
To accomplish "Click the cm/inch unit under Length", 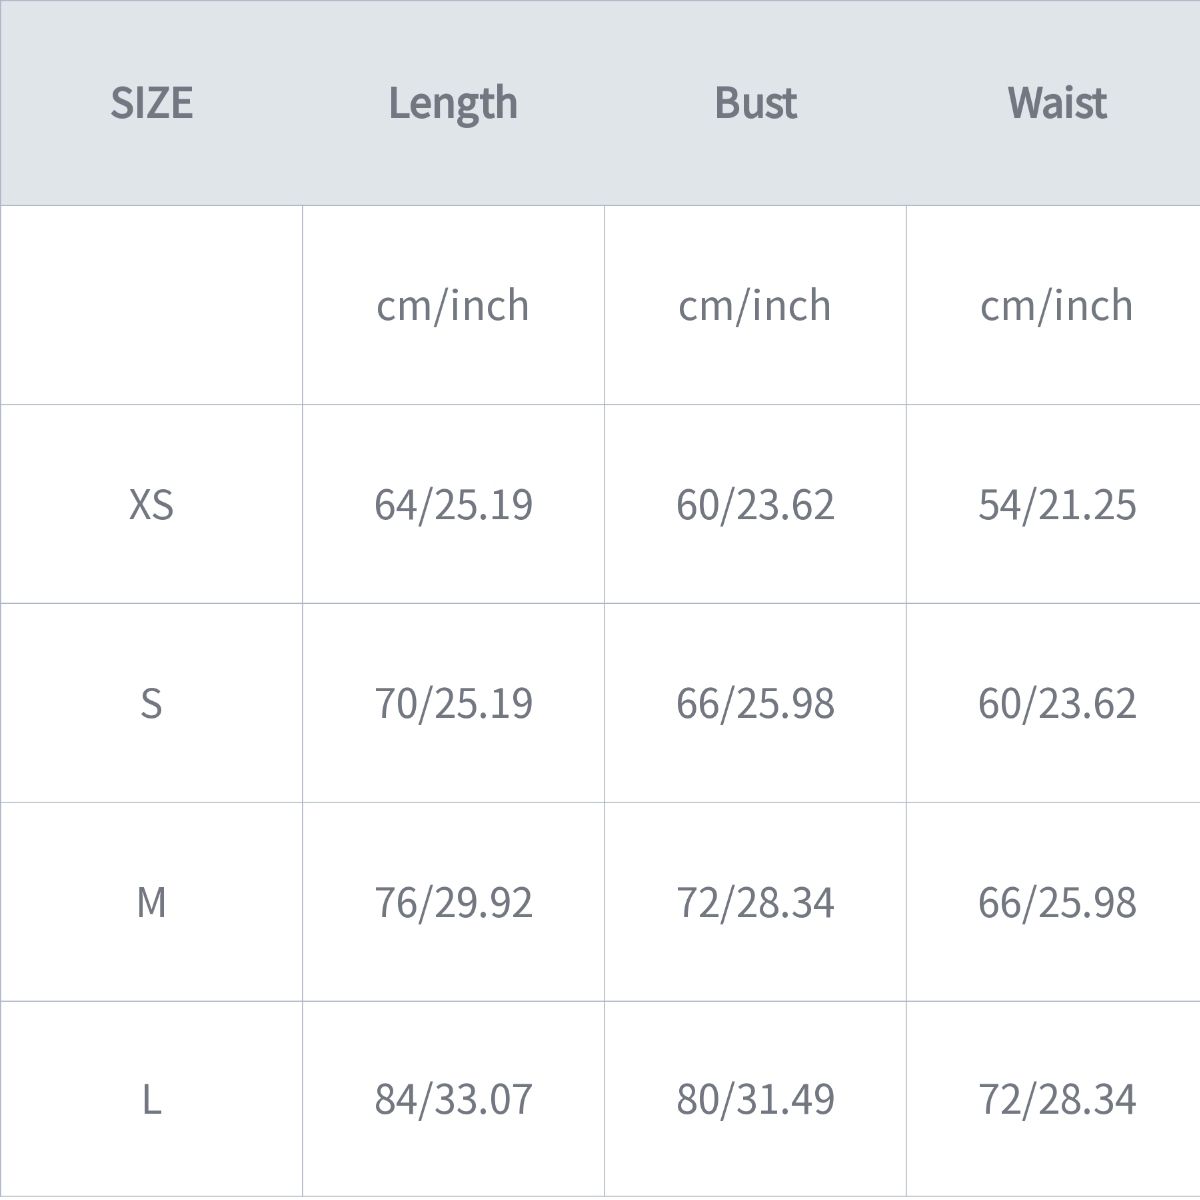I will click(453, 305).
